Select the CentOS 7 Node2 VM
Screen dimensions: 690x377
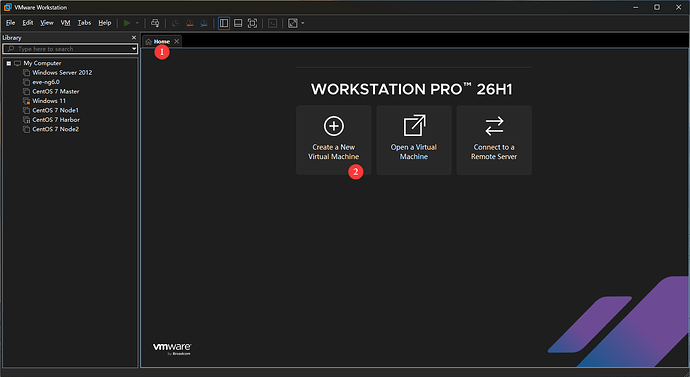pyautogui.click(x=55, y=129)
